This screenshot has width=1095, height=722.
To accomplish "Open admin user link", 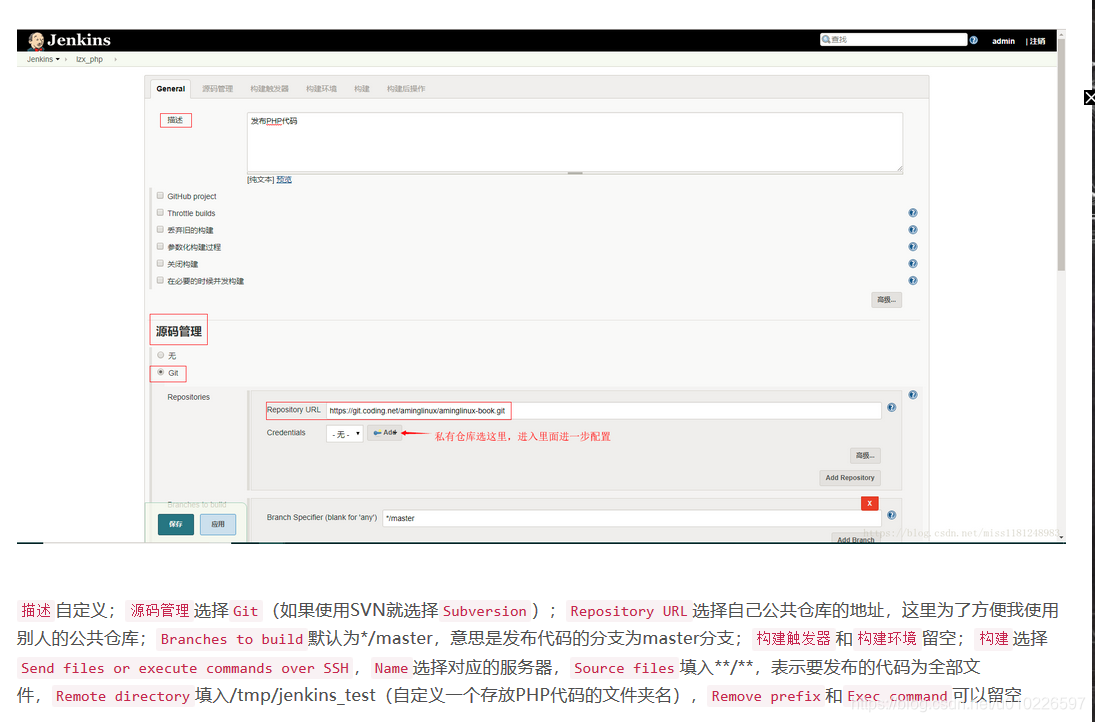I will [x=1004, y=41].
